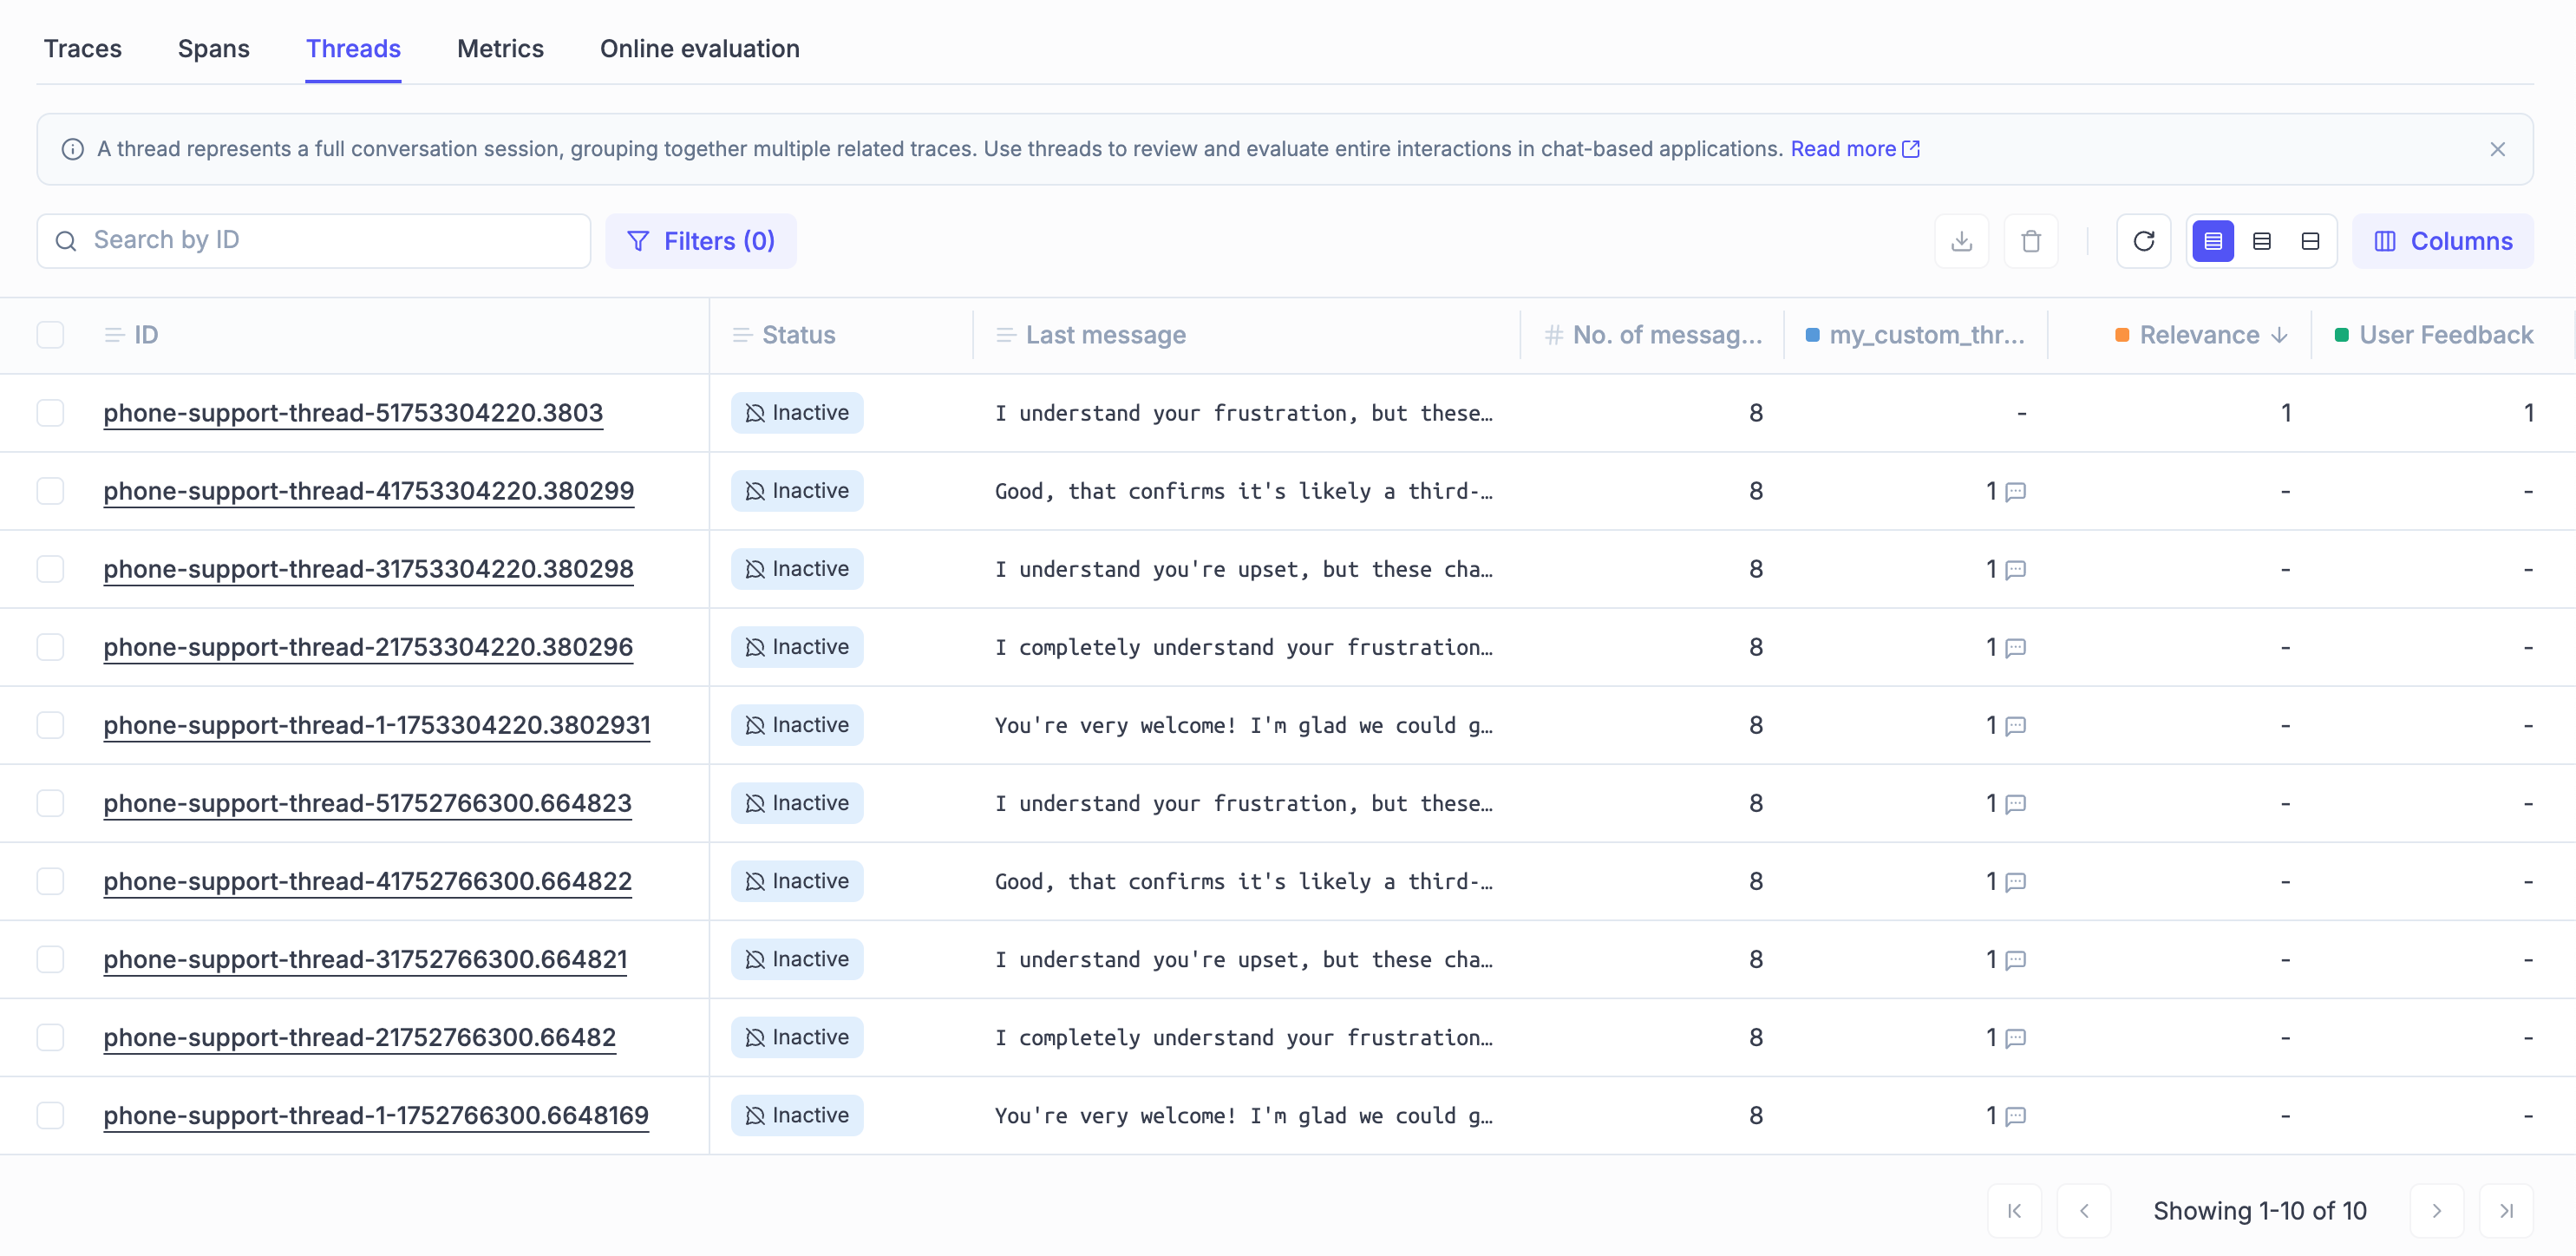Select the large row height icon
Viewport: 2576px width, 1256px height.
[2310, 241]
